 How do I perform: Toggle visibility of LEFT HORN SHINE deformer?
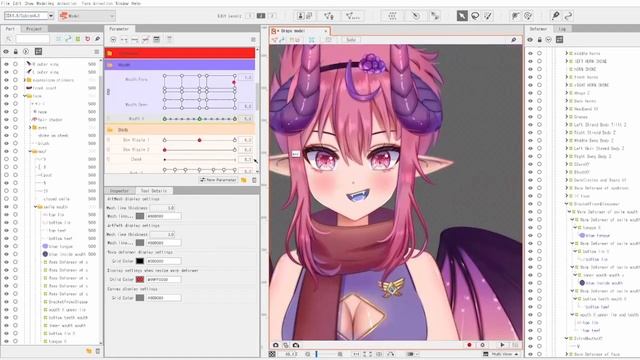[530, 61]
